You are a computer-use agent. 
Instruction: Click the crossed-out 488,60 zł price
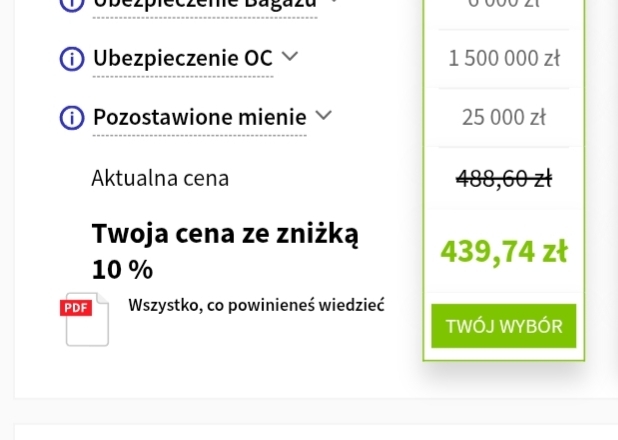point(504,179)
